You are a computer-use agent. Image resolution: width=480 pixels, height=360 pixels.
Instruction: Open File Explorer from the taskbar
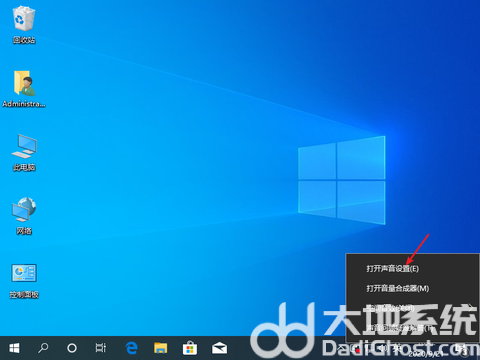(160, 348)
